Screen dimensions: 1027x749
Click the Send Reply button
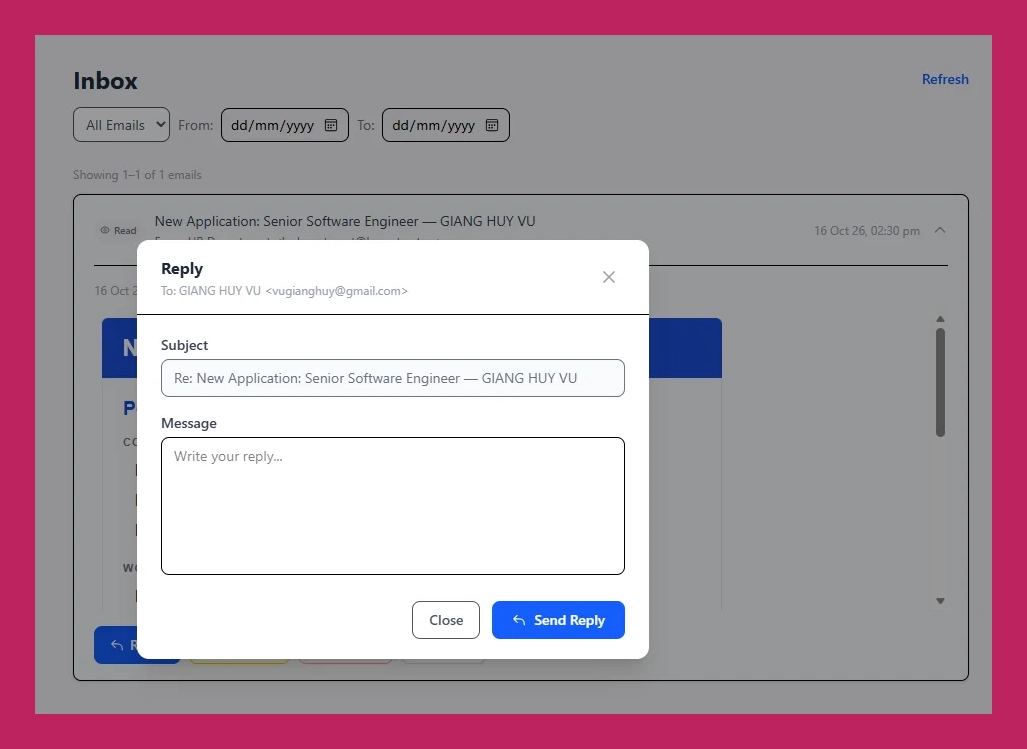pos(558,620)
